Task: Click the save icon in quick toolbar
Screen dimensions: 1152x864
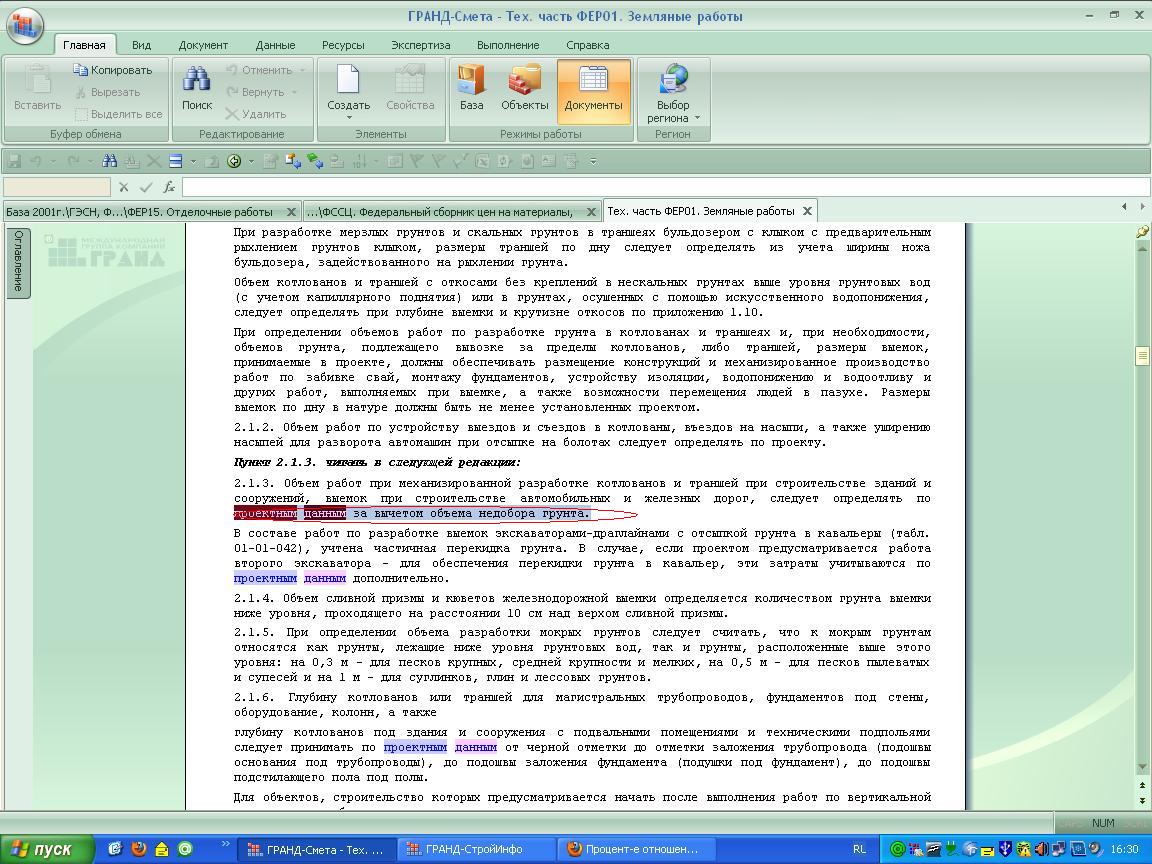Action: click(x=14, y=161)
